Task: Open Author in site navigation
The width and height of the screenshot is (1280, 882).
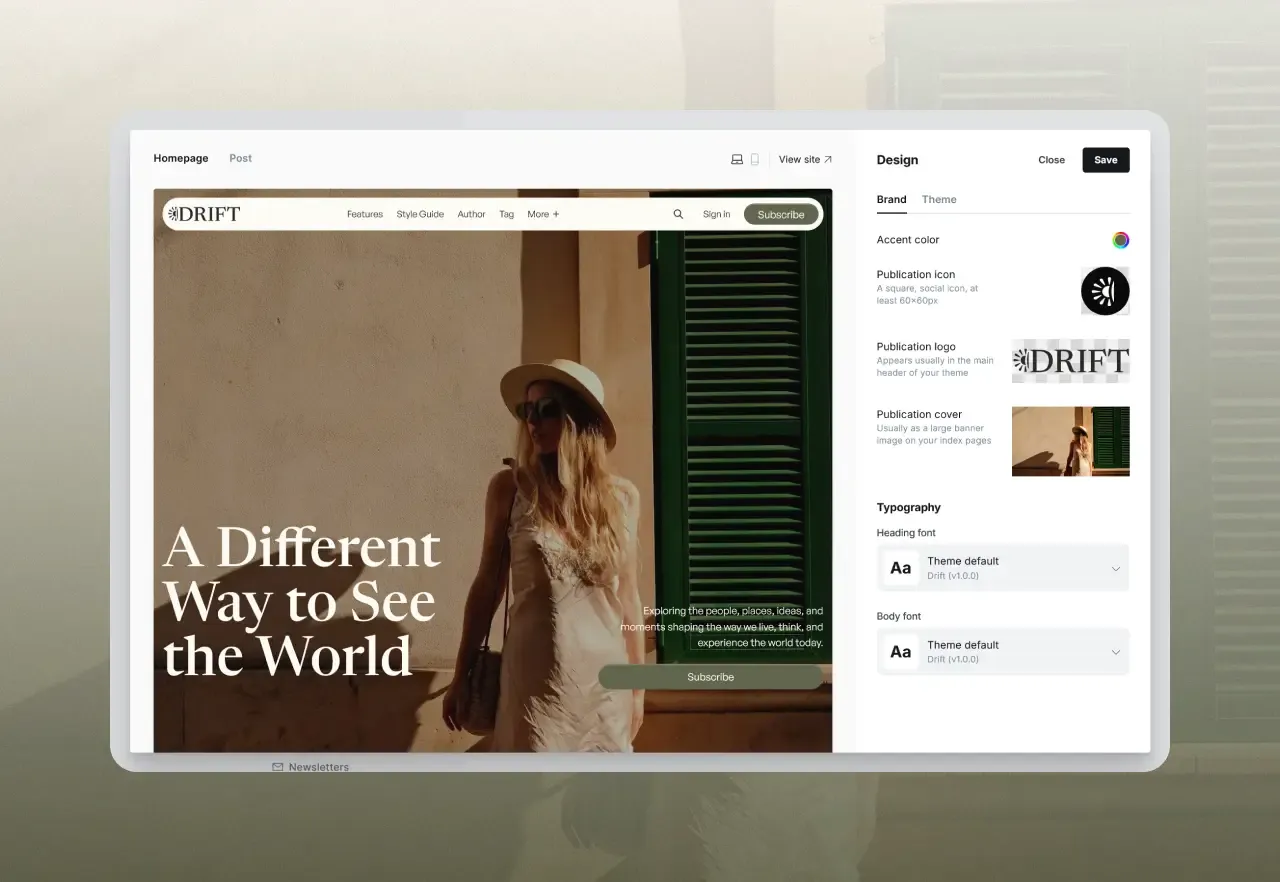Action: point(471,214)
